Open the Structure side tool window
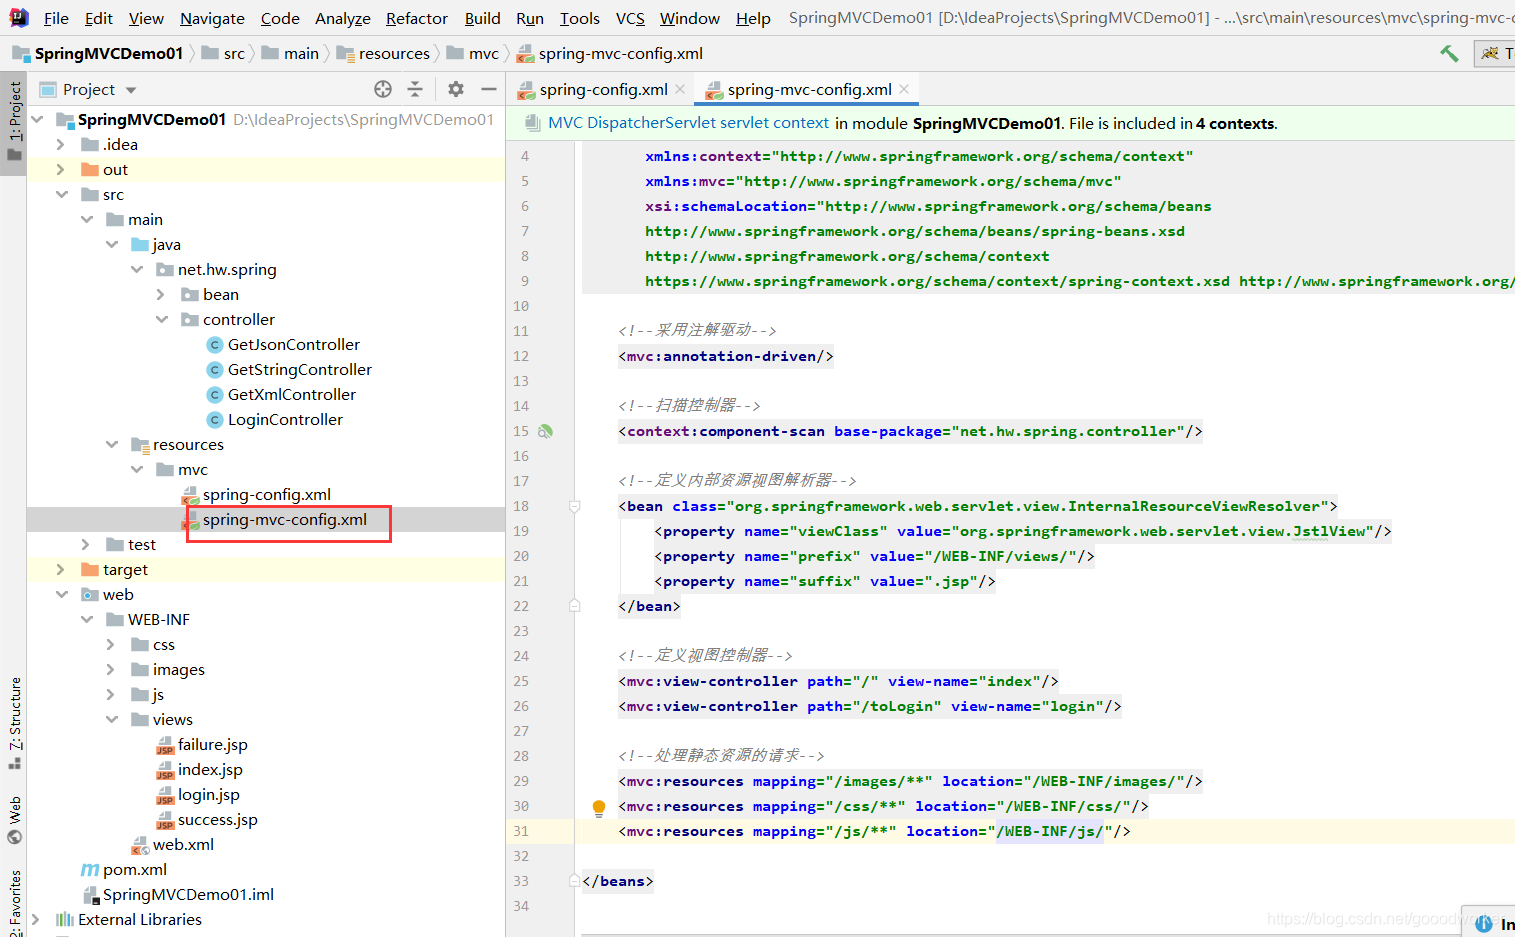Image resolution: width=1515 pixels, height=937 pixels. click(x=14, y=723)
